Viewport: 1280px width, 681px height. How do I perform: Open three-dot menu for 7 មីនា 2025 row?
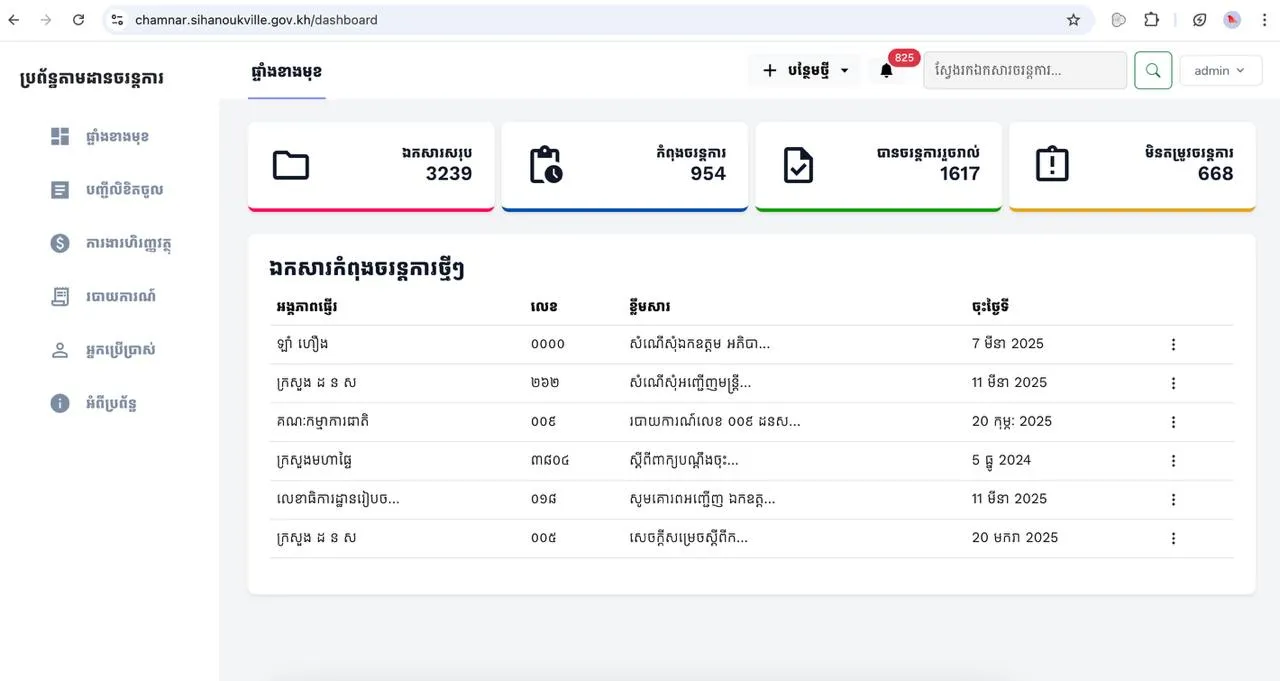click(1173, 344)
